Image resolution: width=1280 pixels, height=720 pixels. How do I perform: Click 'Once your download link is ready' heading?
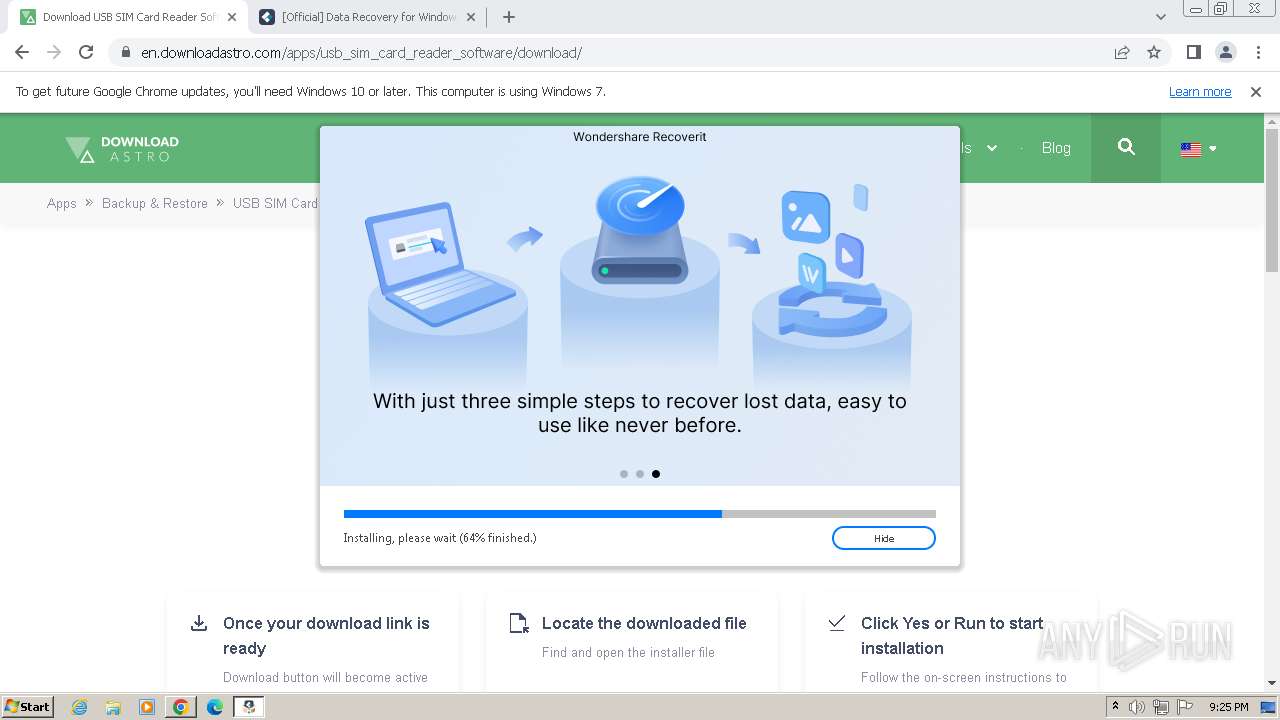pyautogui.click(x=326, y=635)
